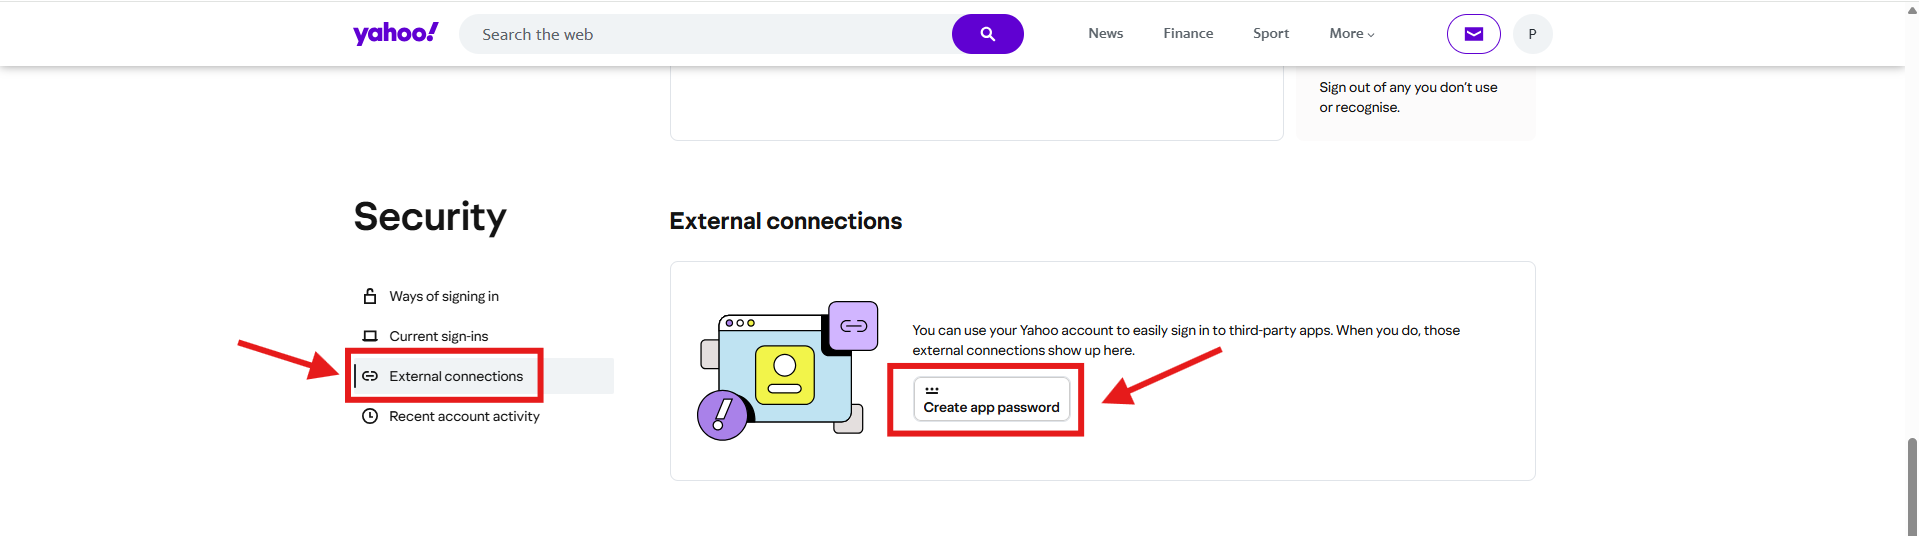The image size is (1919, 536).
Task: Click the link icon beside External connections
Action: tap(370, 376)
